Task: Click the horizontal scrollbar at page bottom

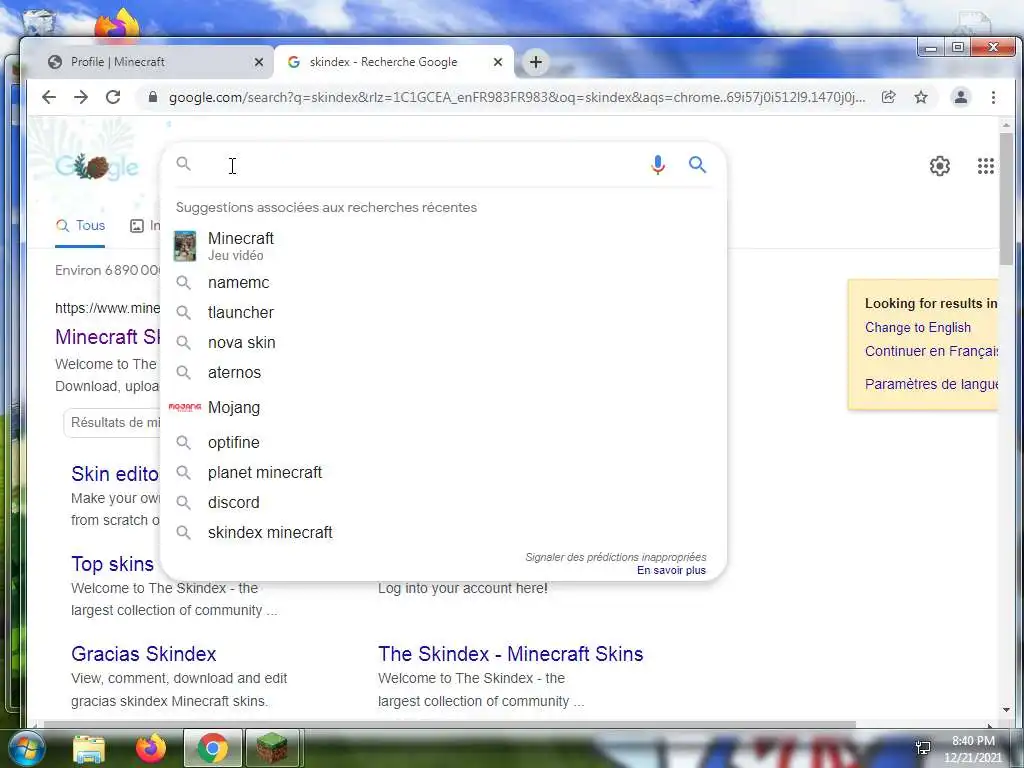Action: [449, 724]
